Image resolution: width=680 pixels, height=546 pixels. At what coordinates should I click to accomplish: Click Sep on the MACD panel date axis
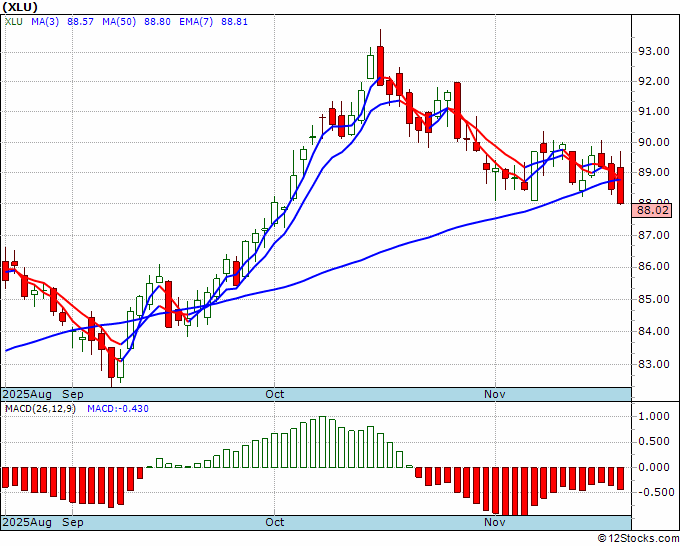pyautogui.click(x=72, y=522)
